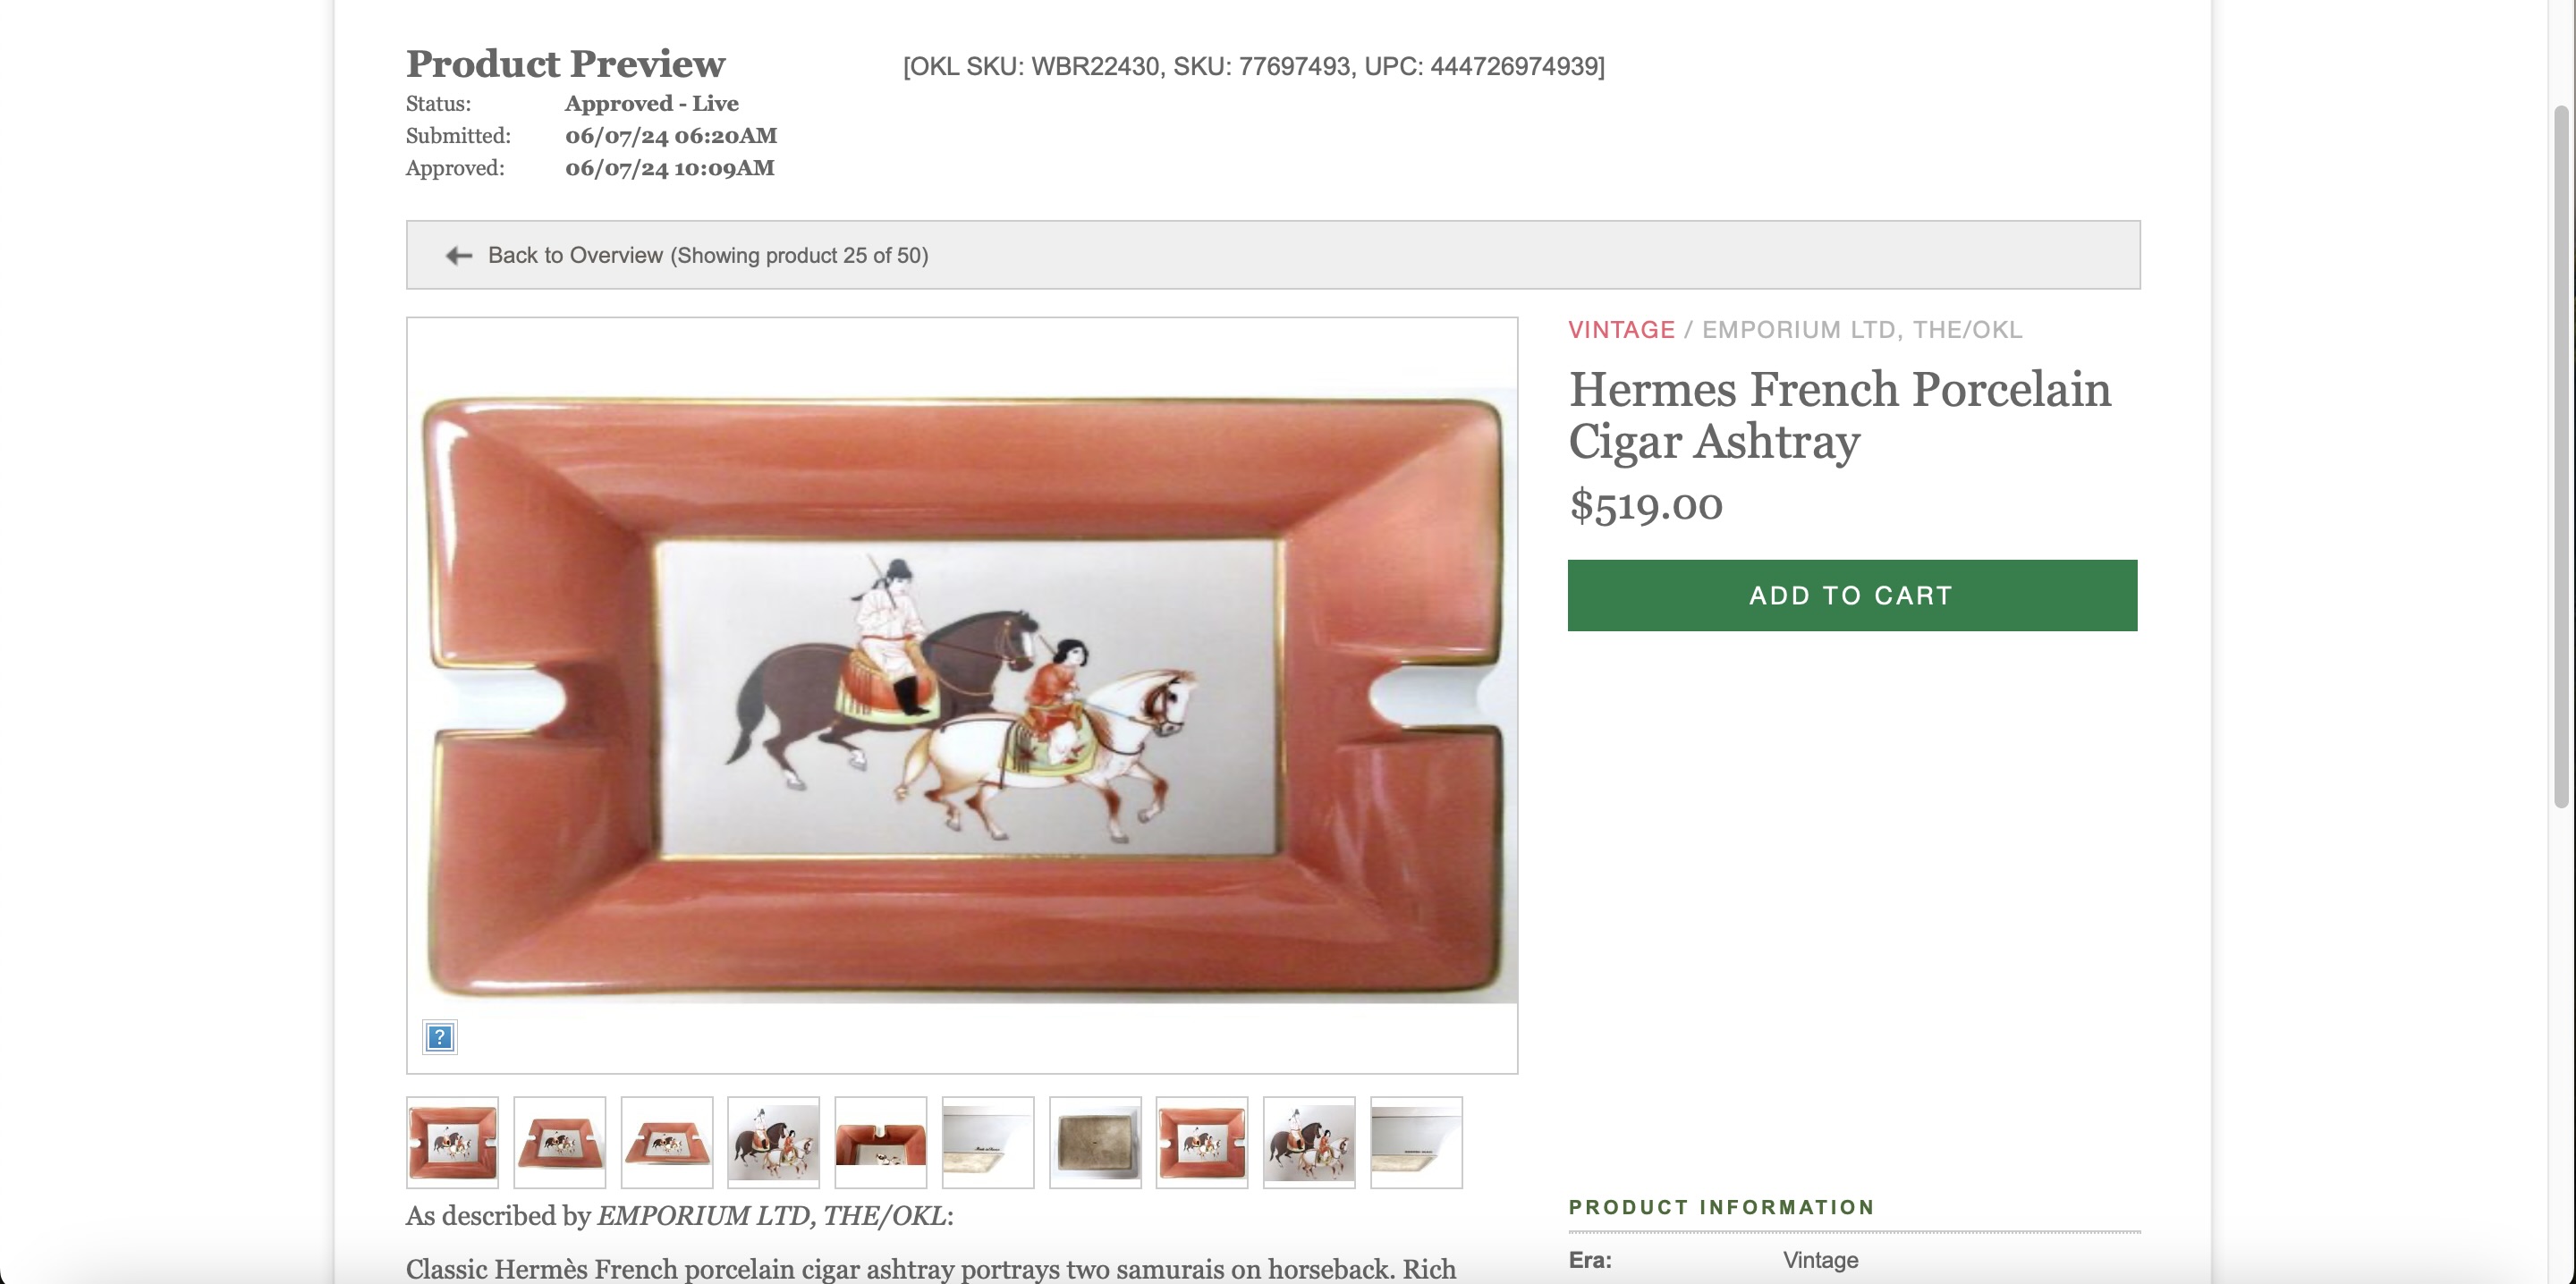Select the sixth thumbnail showing underside marking

(988, 1142)
